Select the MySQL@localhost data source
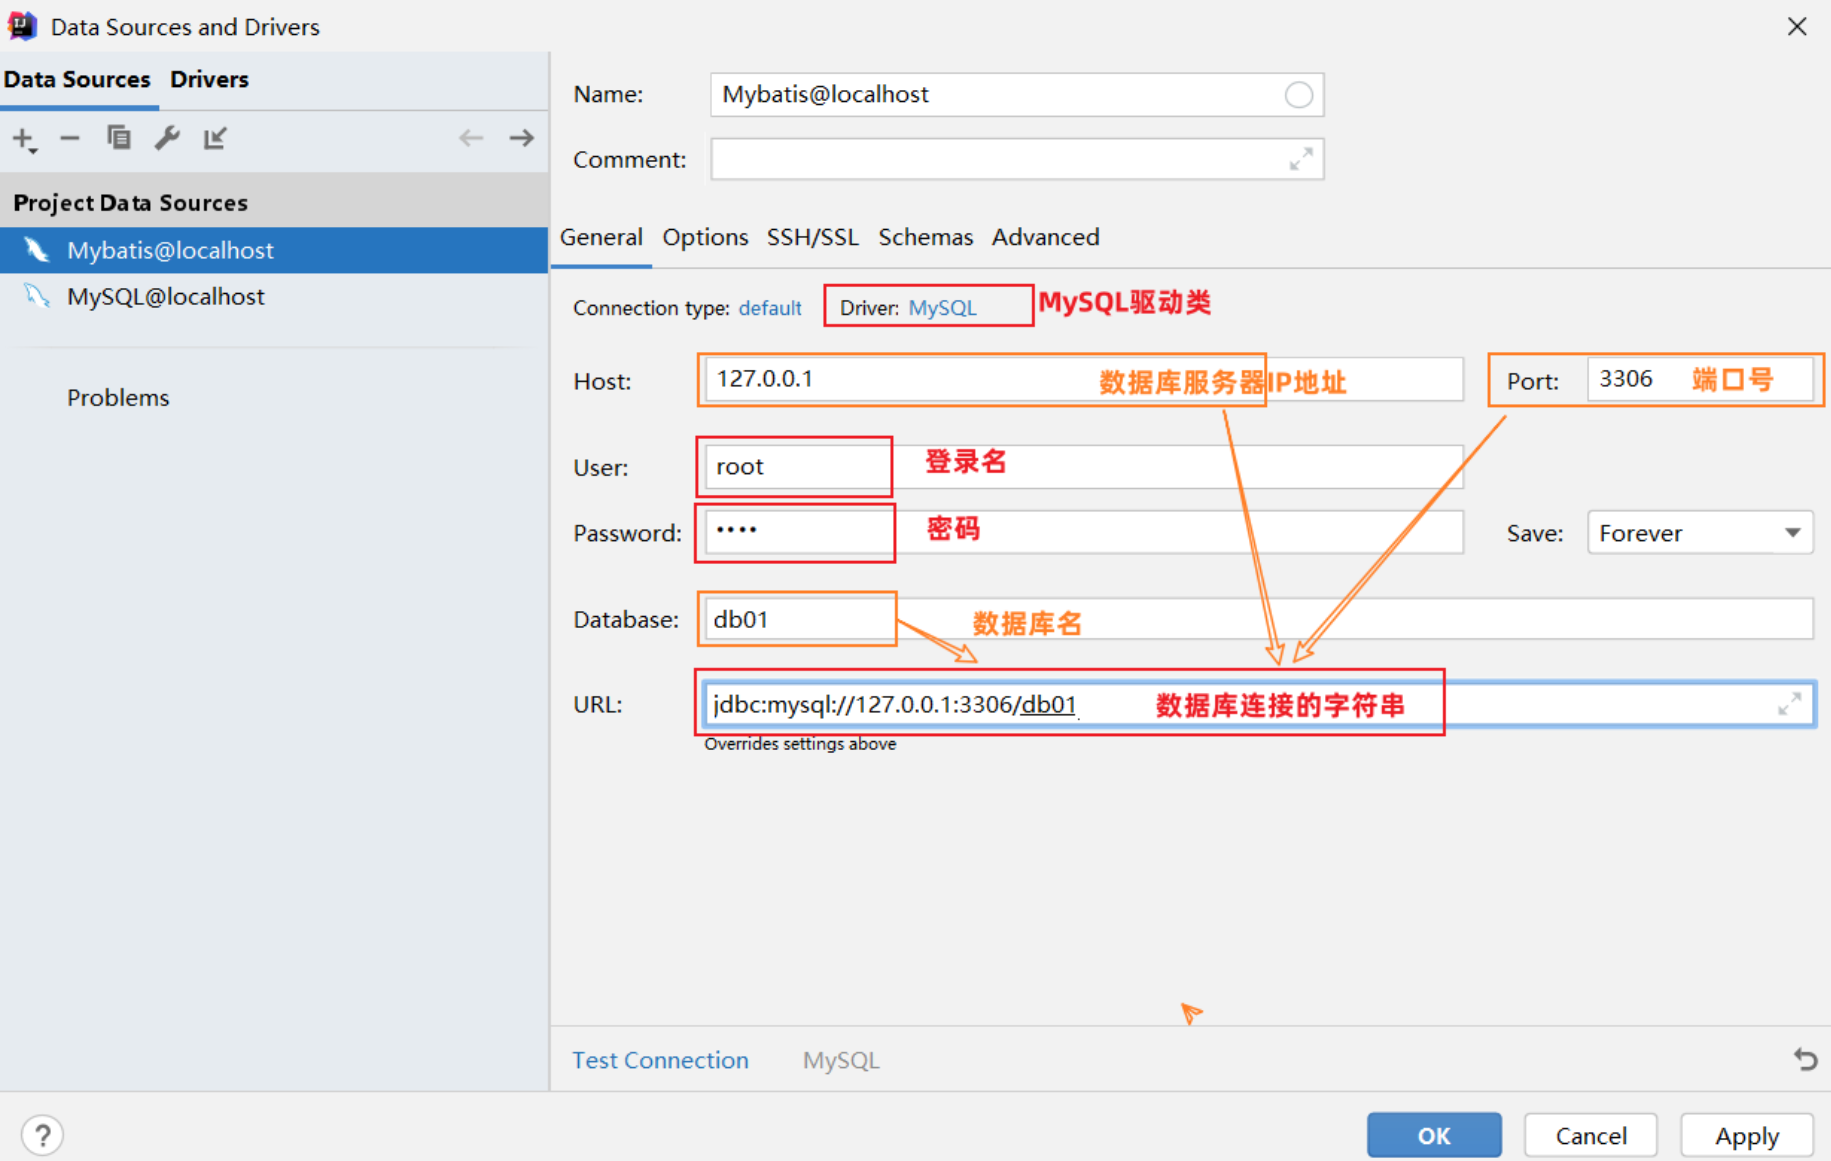 274,296
